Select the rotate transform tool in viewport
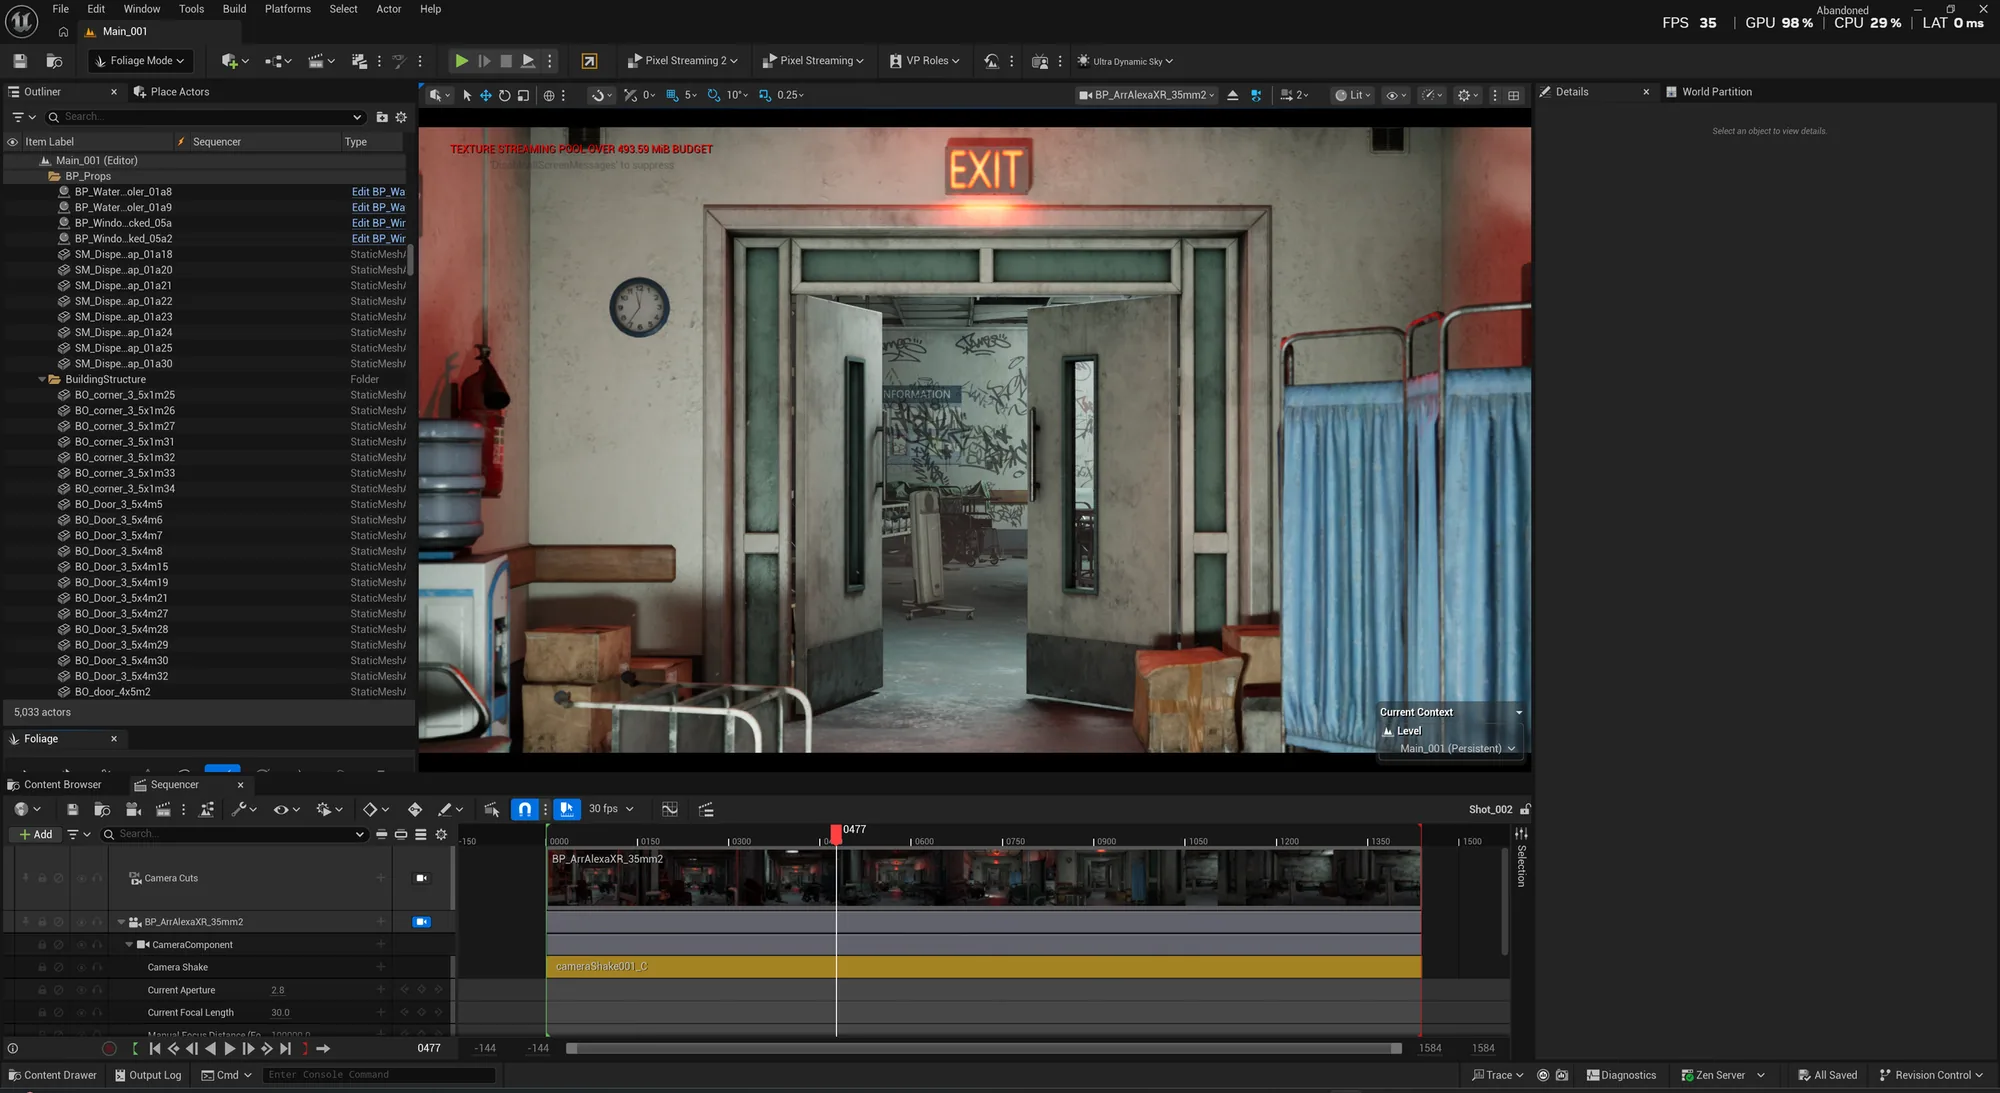Screen dimensions: 2000x1093 click(504, 95)
